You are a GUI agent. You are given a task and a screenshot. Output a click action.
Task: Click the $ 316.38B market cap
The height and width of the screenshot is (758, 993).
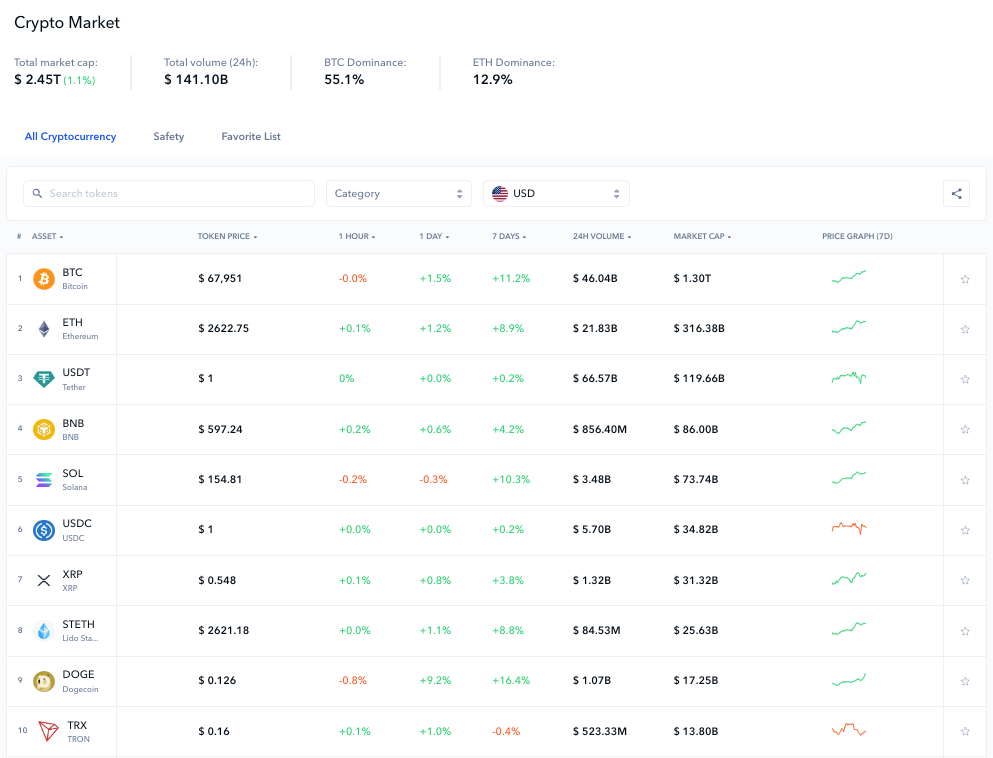tap(699, 329)
